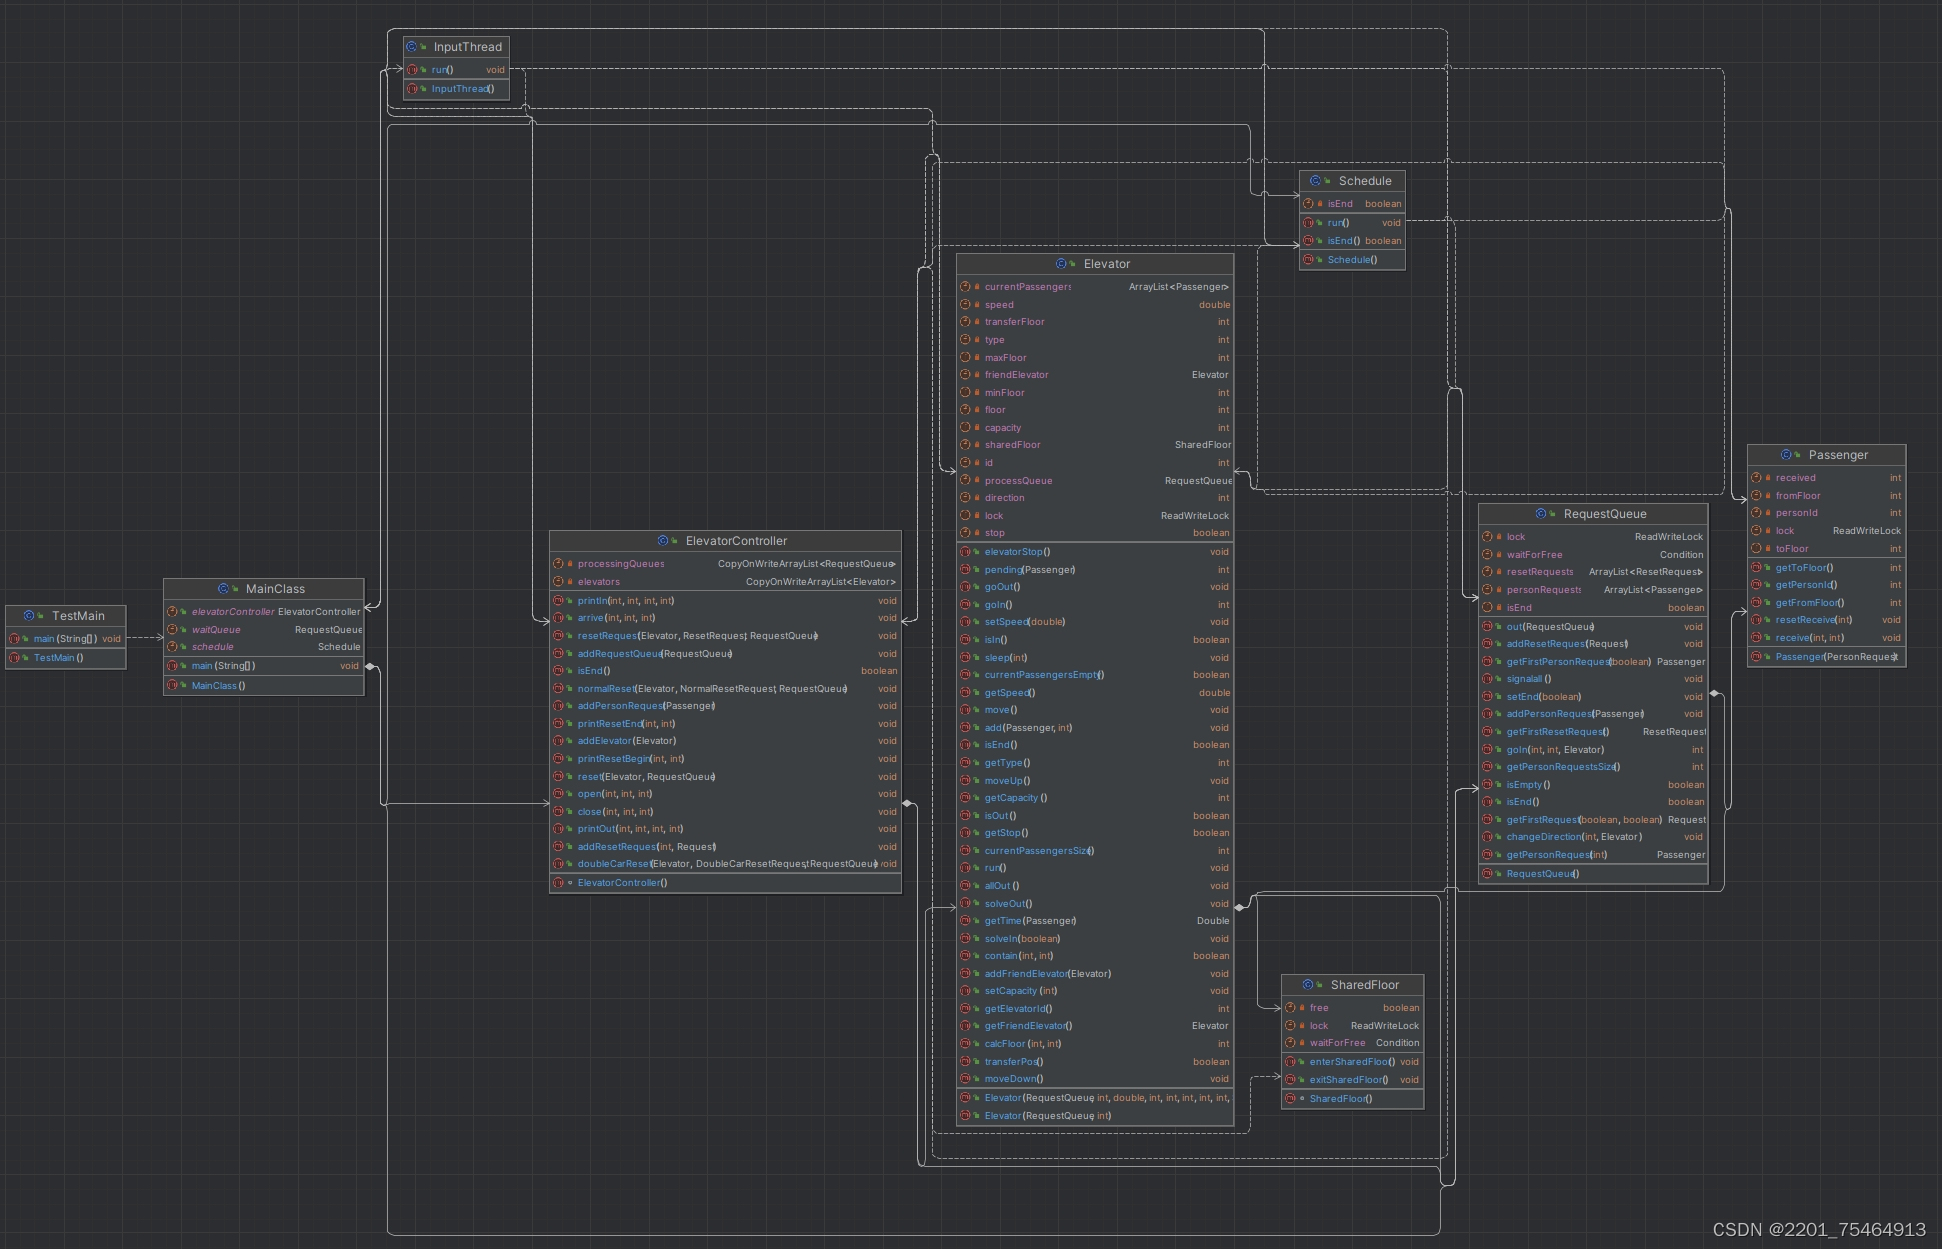Click the constructor icon beside ElevatorController()
Screen dimensions: 1942x1249
(x=558, y=883)
